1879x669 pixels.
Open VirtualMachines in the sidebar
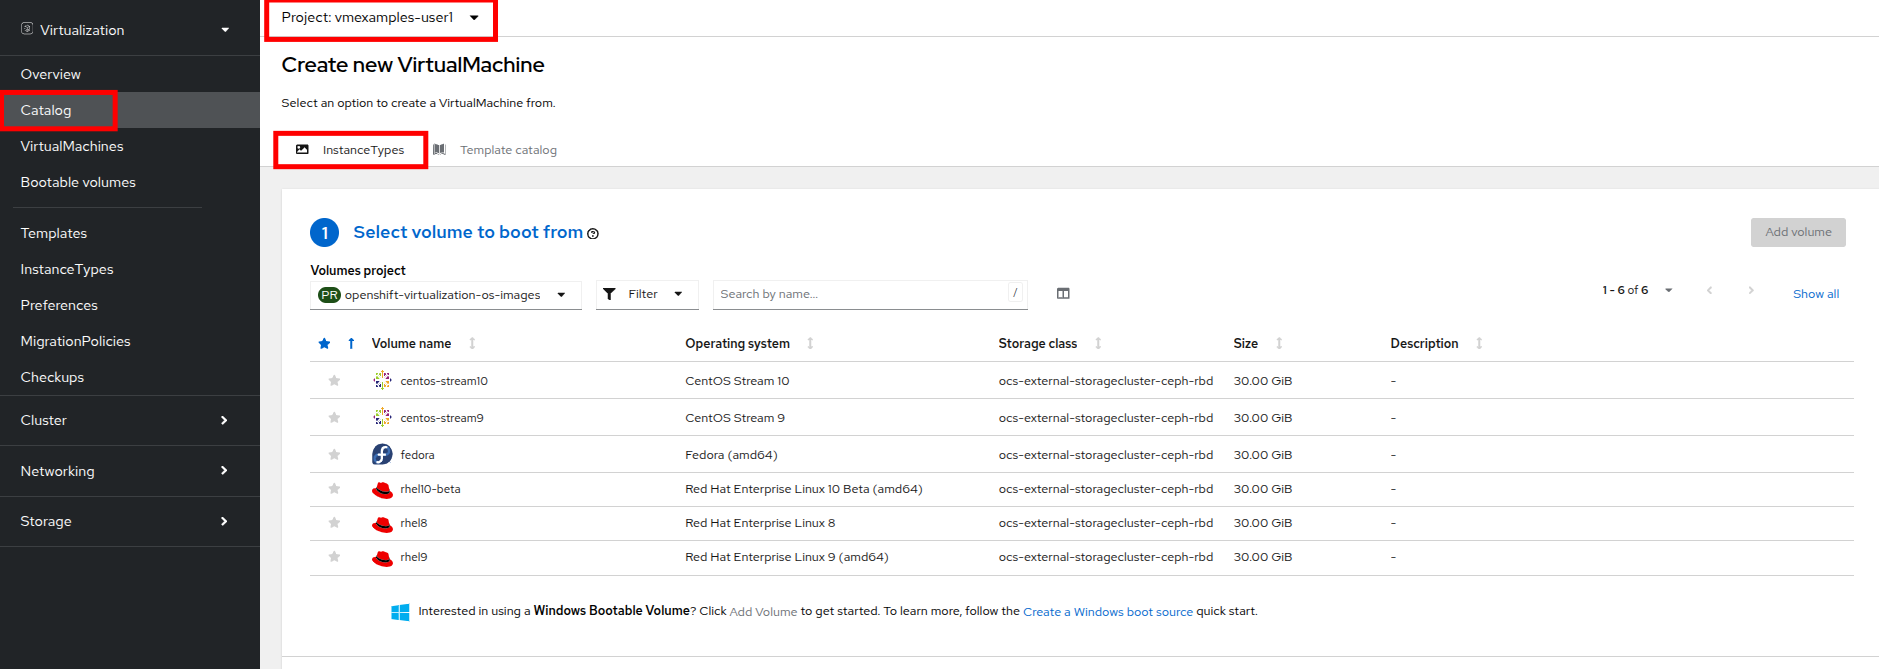tap(72, 146)
